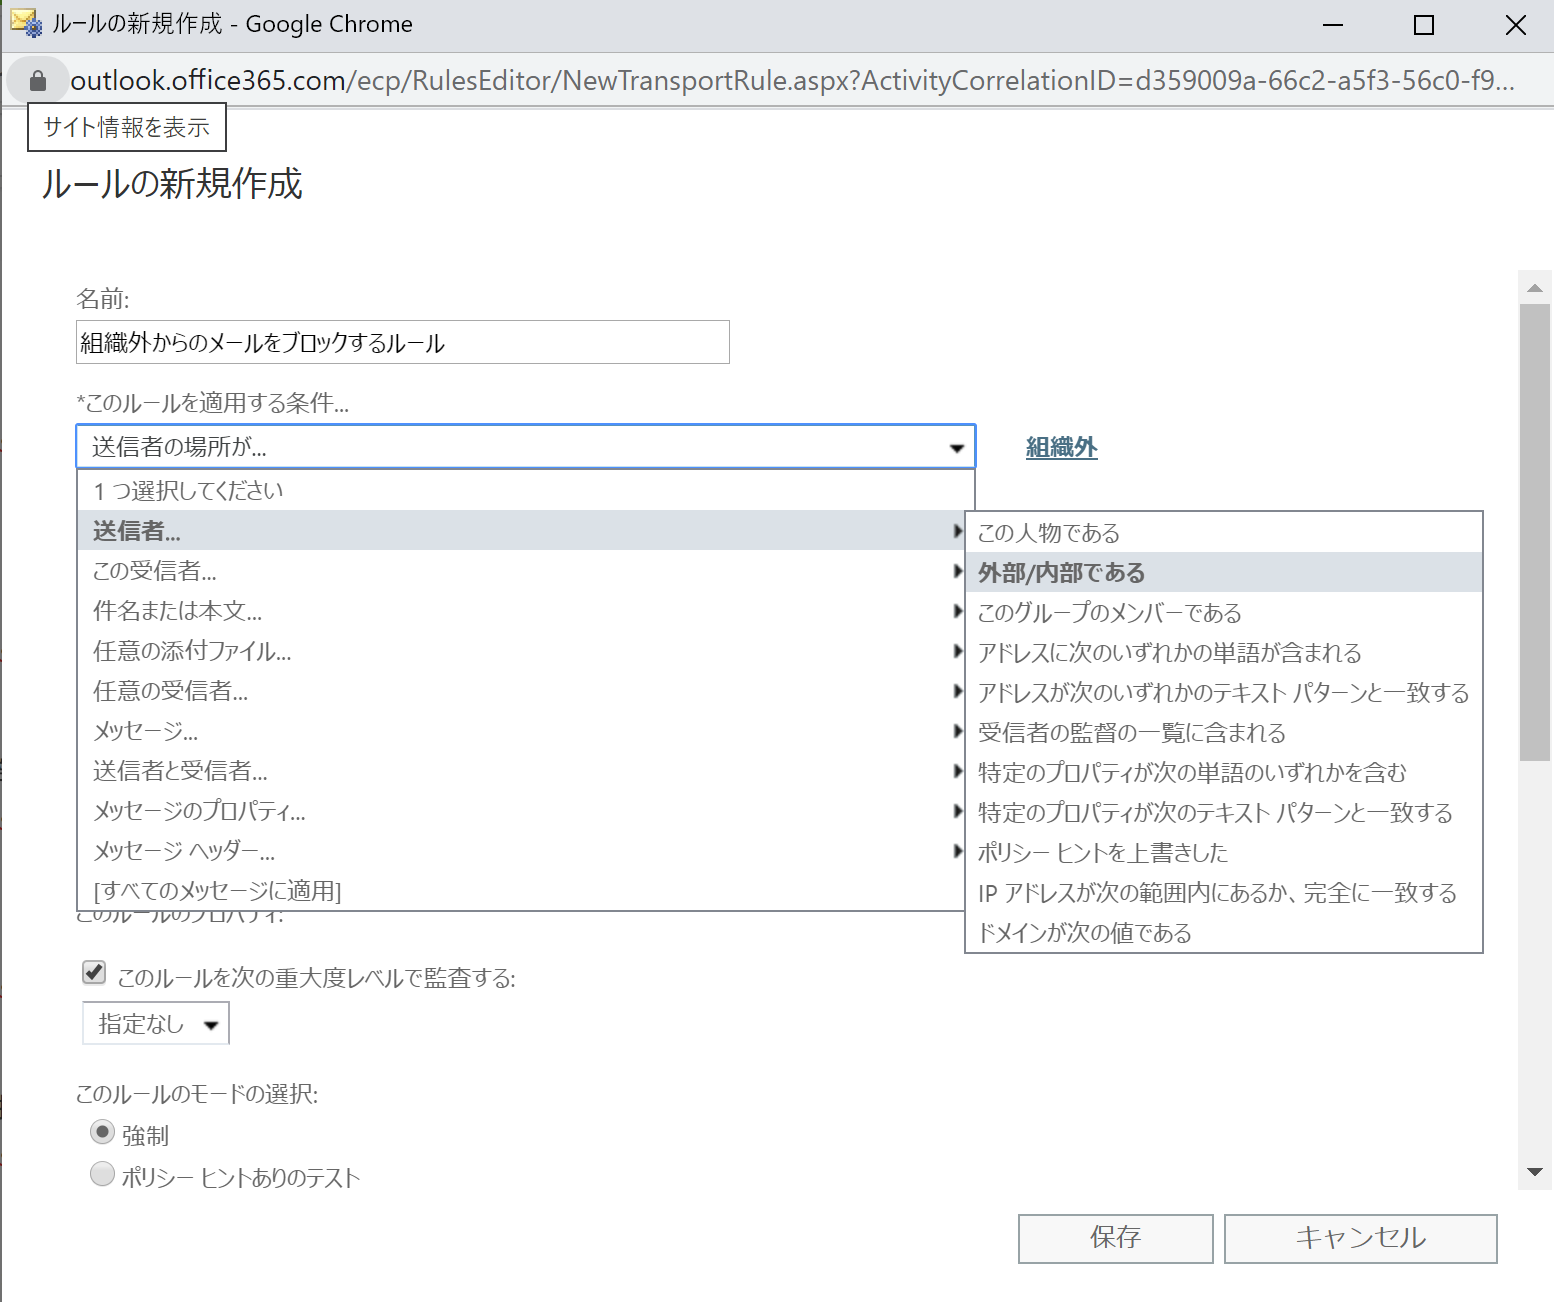Click the vertical scrollbar thumb
The height and width of the screenshot is (1302, 1554).
(1535, 533)
